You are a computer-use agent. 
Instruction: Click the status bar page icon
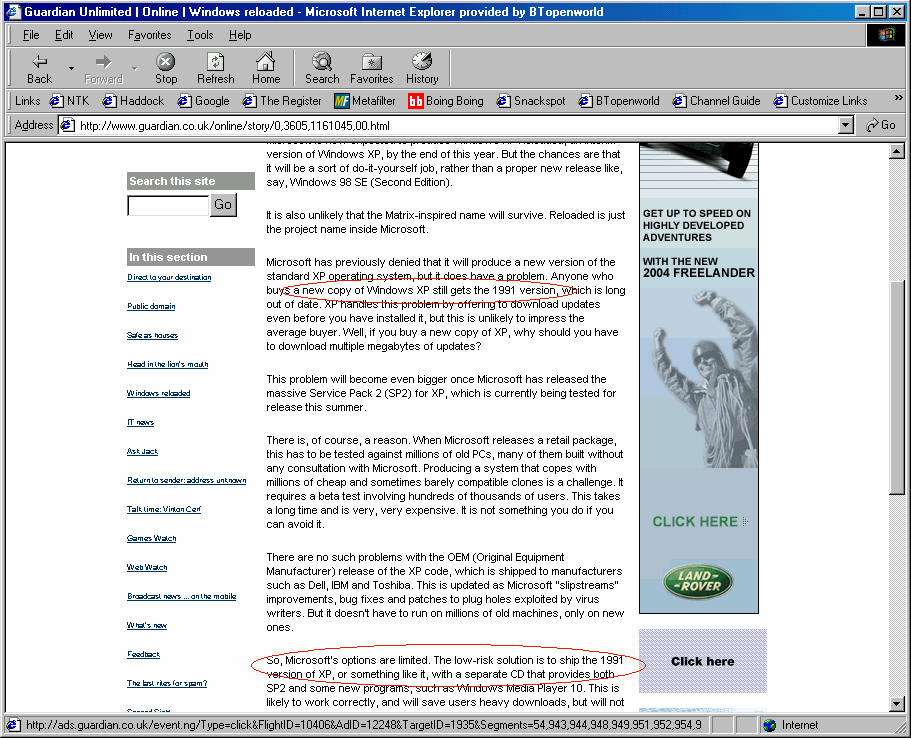coord(13,725)
